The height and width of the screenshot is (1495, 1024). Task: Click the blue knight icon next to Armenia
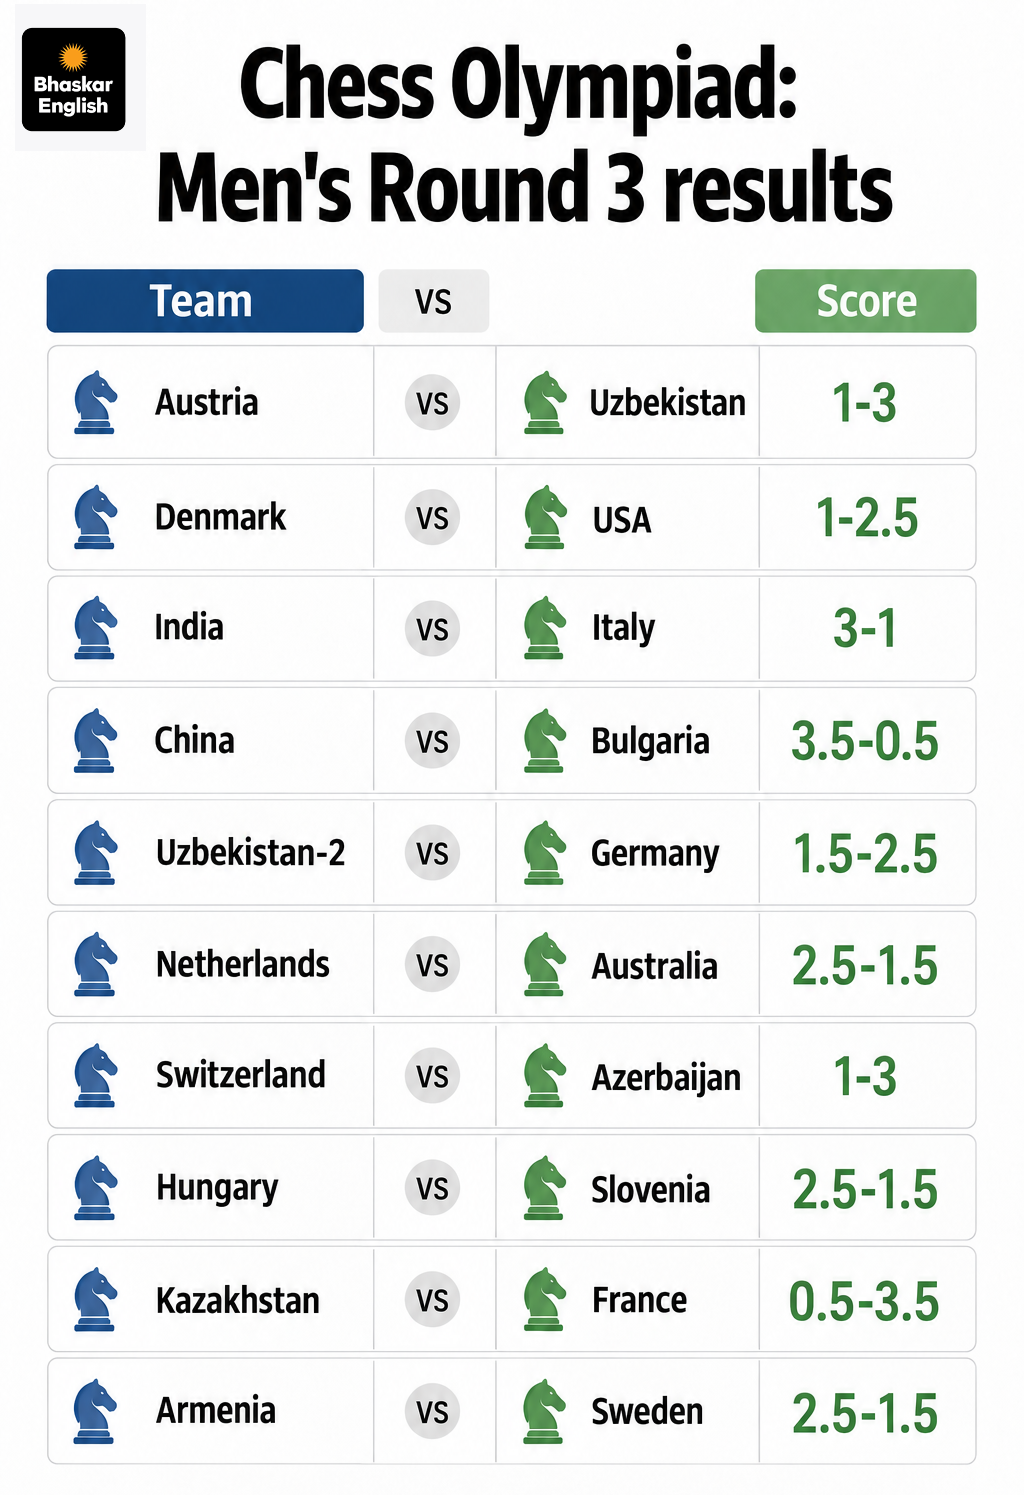point(96,1411)
